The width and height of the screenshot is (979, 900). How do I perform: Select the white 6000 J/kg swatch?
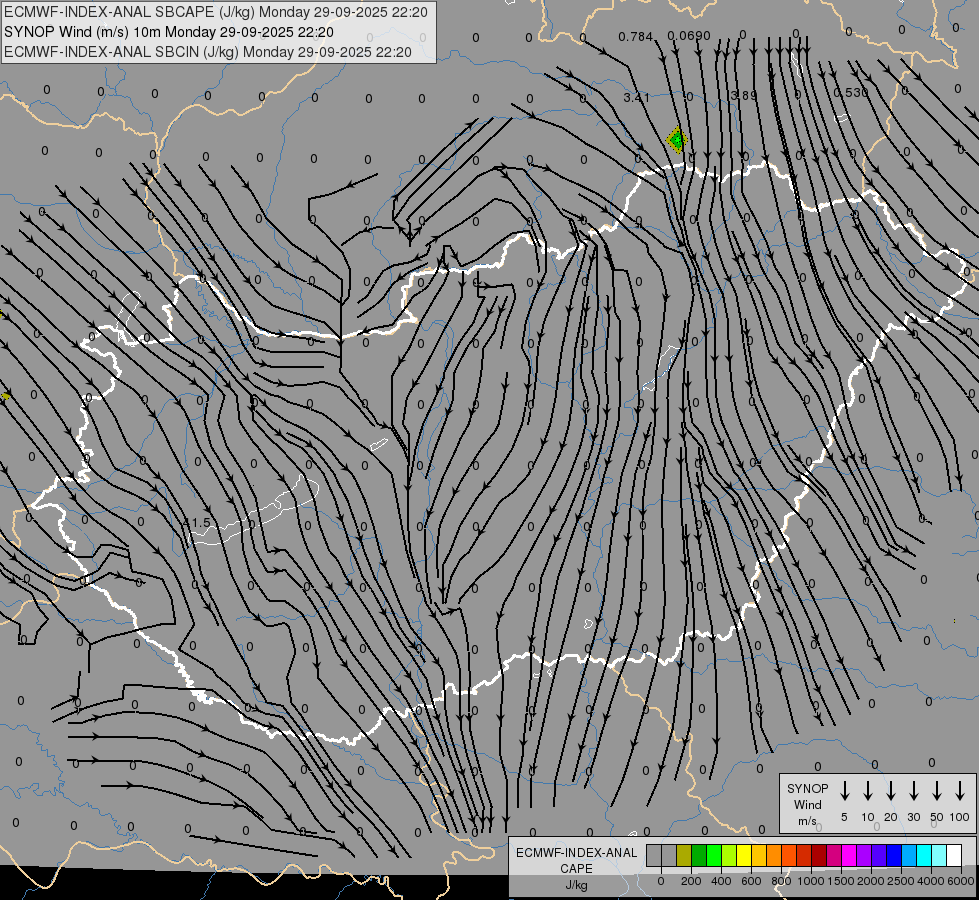pos(955,855)
